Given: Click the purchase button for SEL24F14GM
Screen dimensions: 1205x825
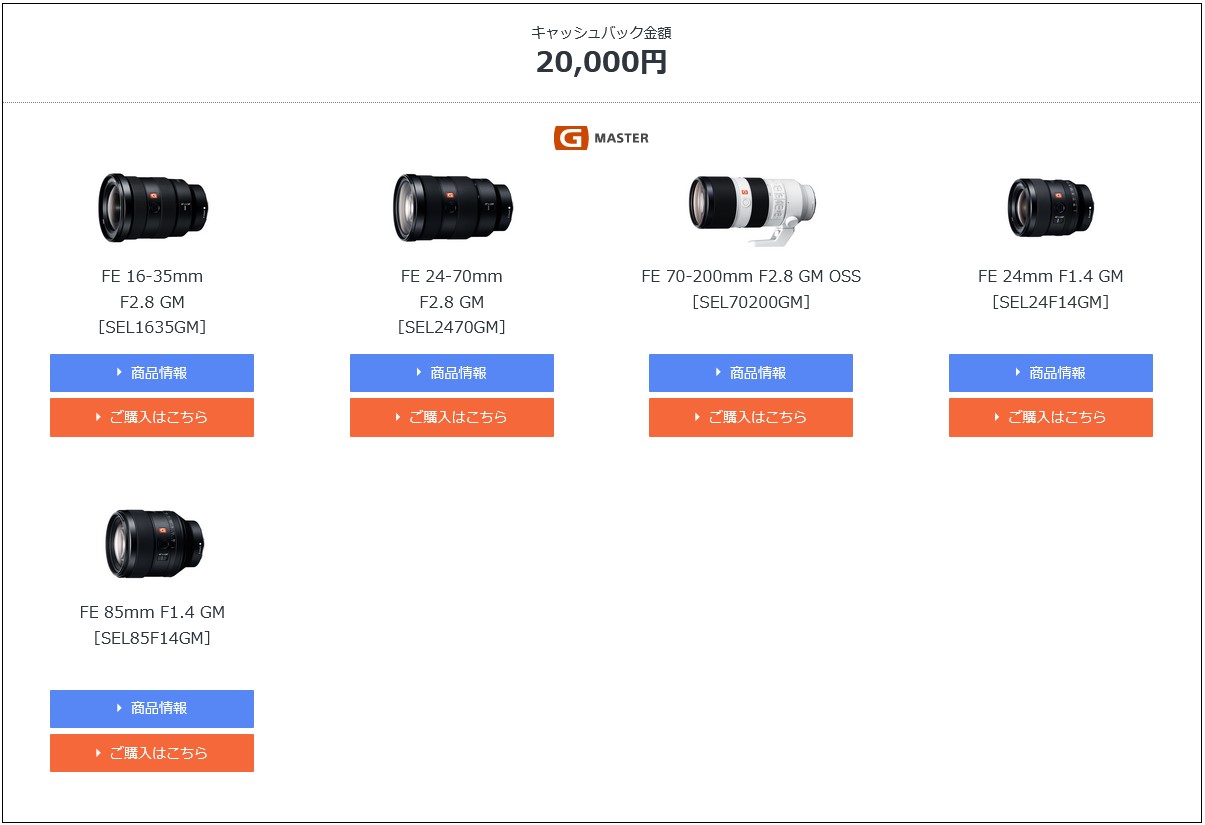Looking at the screenshot, I should 1051,418.
